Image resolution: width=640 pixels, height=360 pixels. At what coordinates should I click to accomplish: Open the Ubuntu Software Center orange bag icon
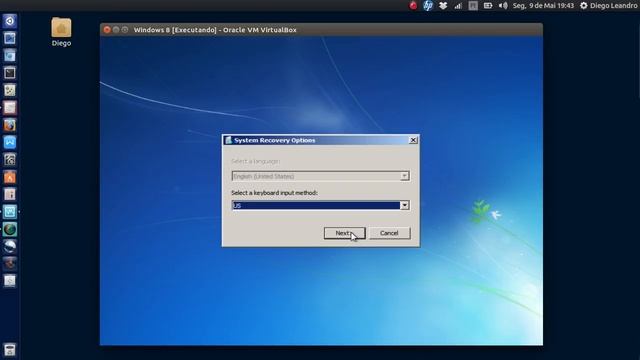pos(10,177)
